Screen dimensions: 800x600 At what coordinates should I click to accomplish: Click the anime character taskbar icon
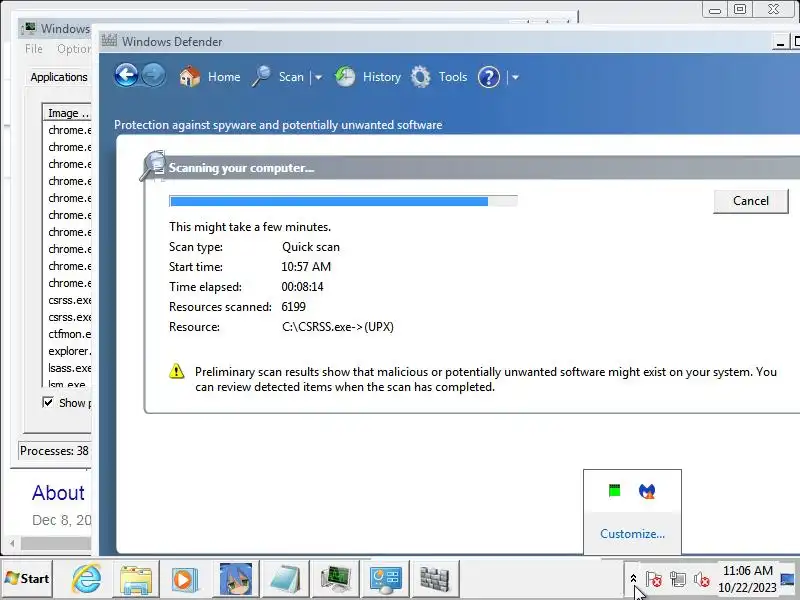point(235,579)
